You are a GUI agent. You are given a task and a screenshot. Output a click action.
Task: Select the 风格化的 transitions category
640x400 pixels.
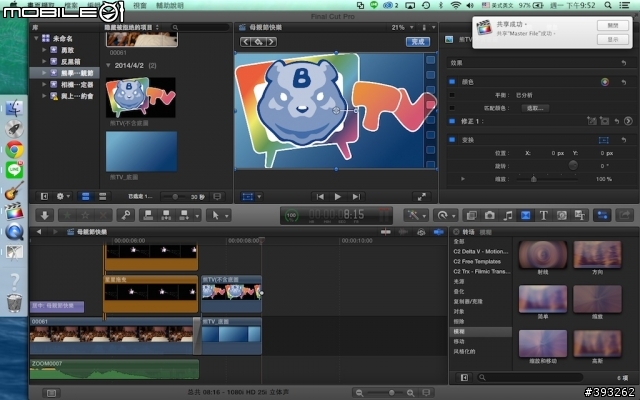coord(464,351)
